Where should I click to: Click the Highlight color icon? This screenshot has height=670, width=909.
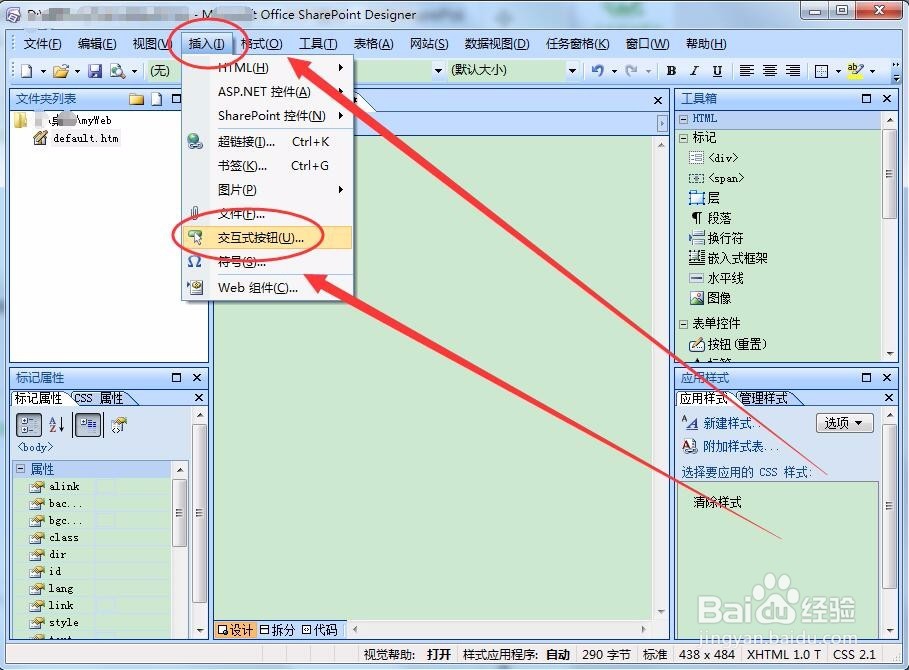856,71
